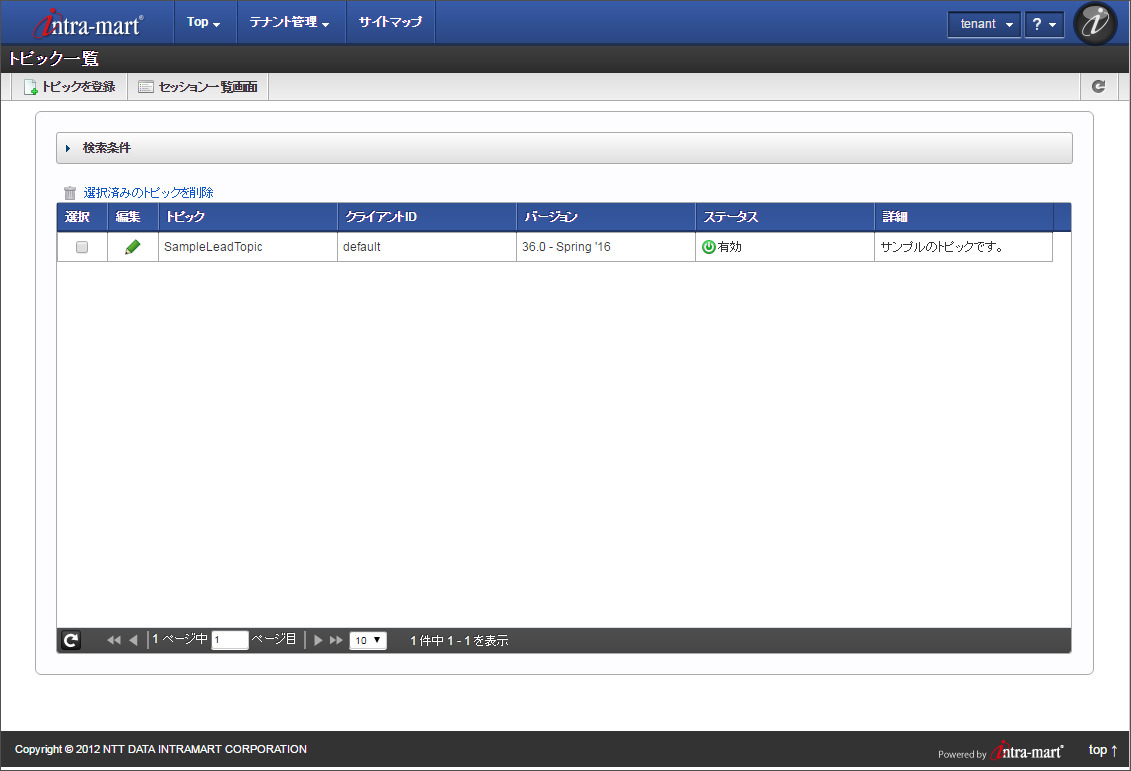Click the green 有効 status icon
1131x771 pixels.
[708, 246]
